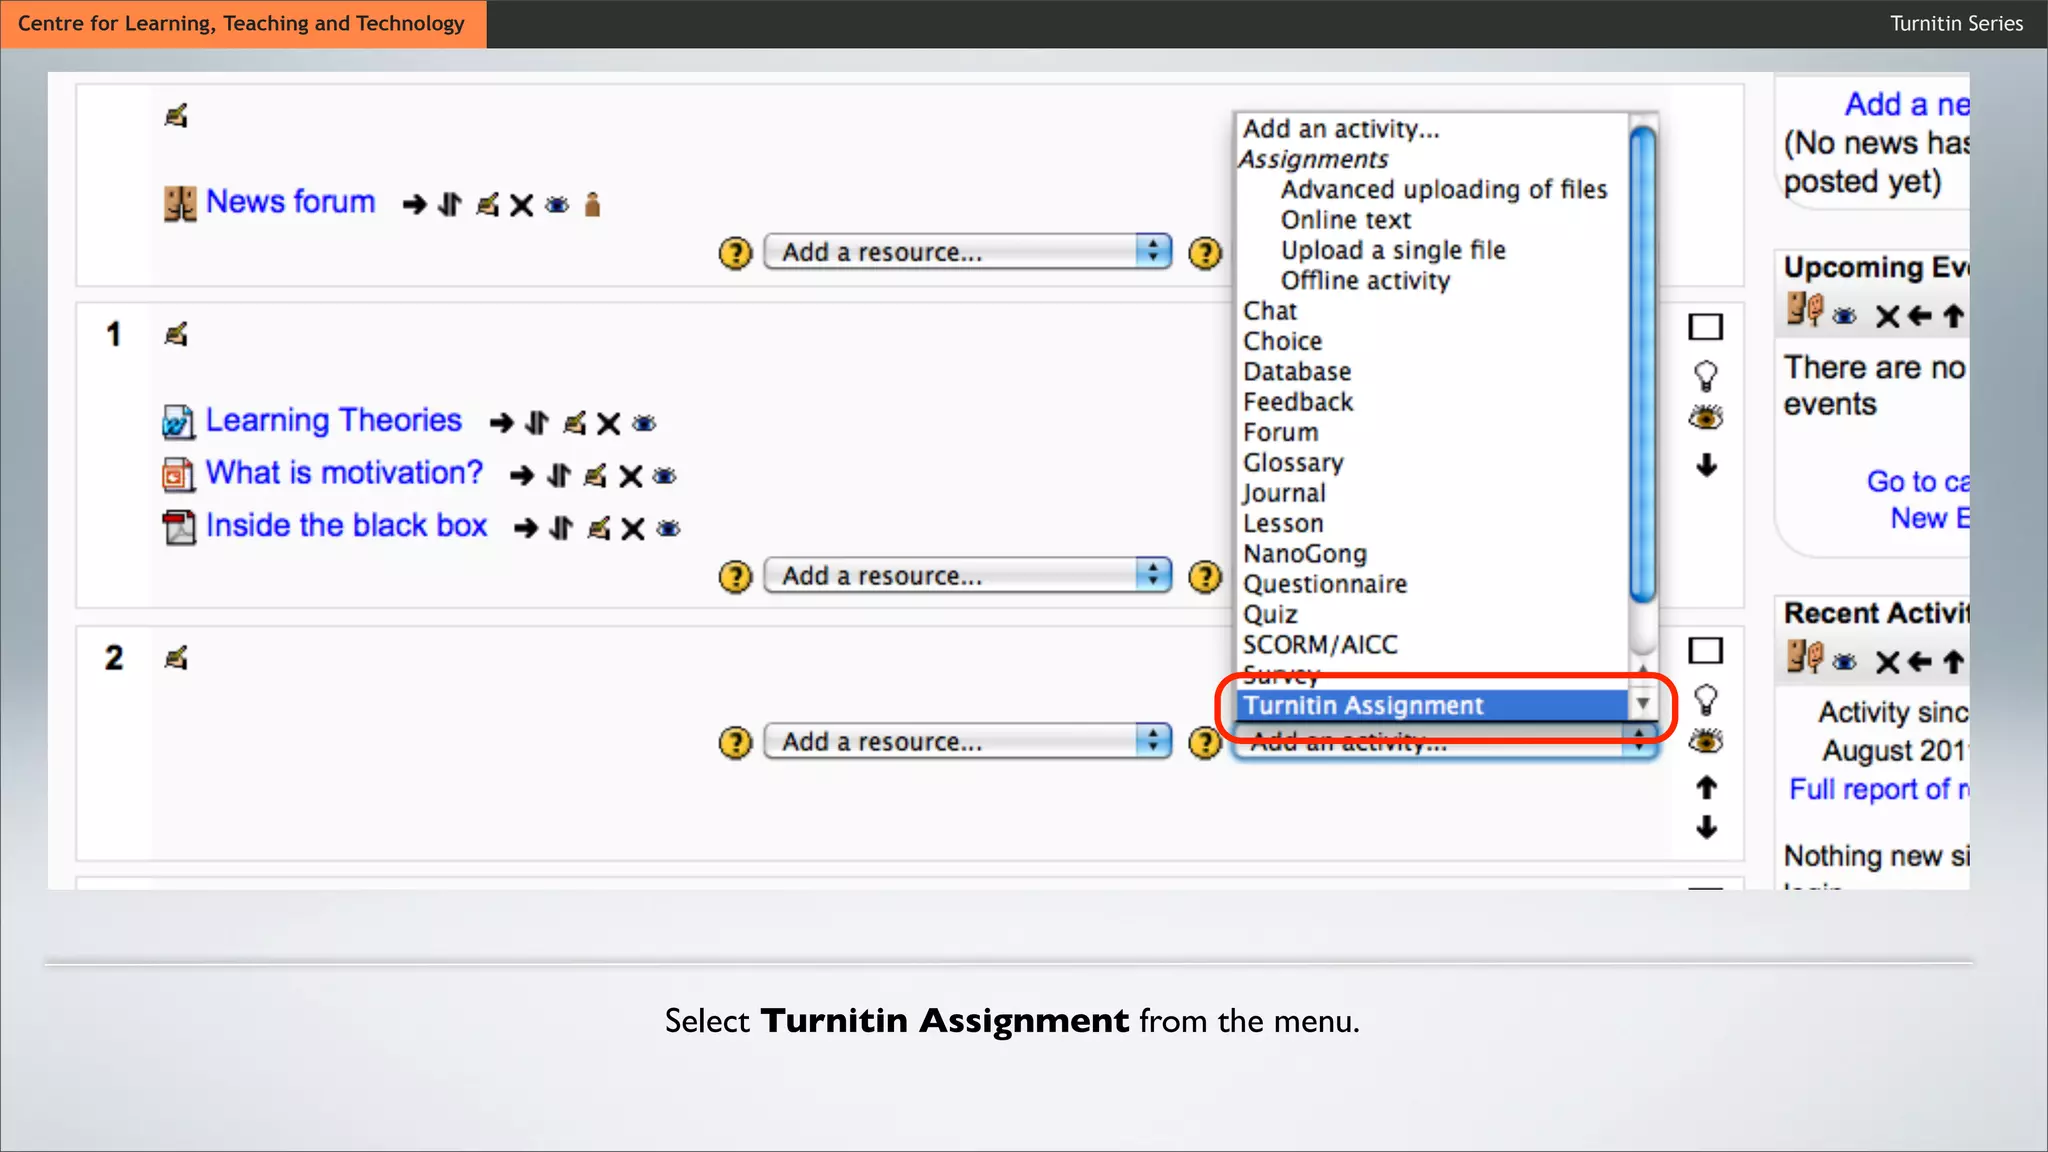This screenshot has height=1152, width=2048.
Task: Click the edit summary icon in section 1
Action: coord(176,334)
